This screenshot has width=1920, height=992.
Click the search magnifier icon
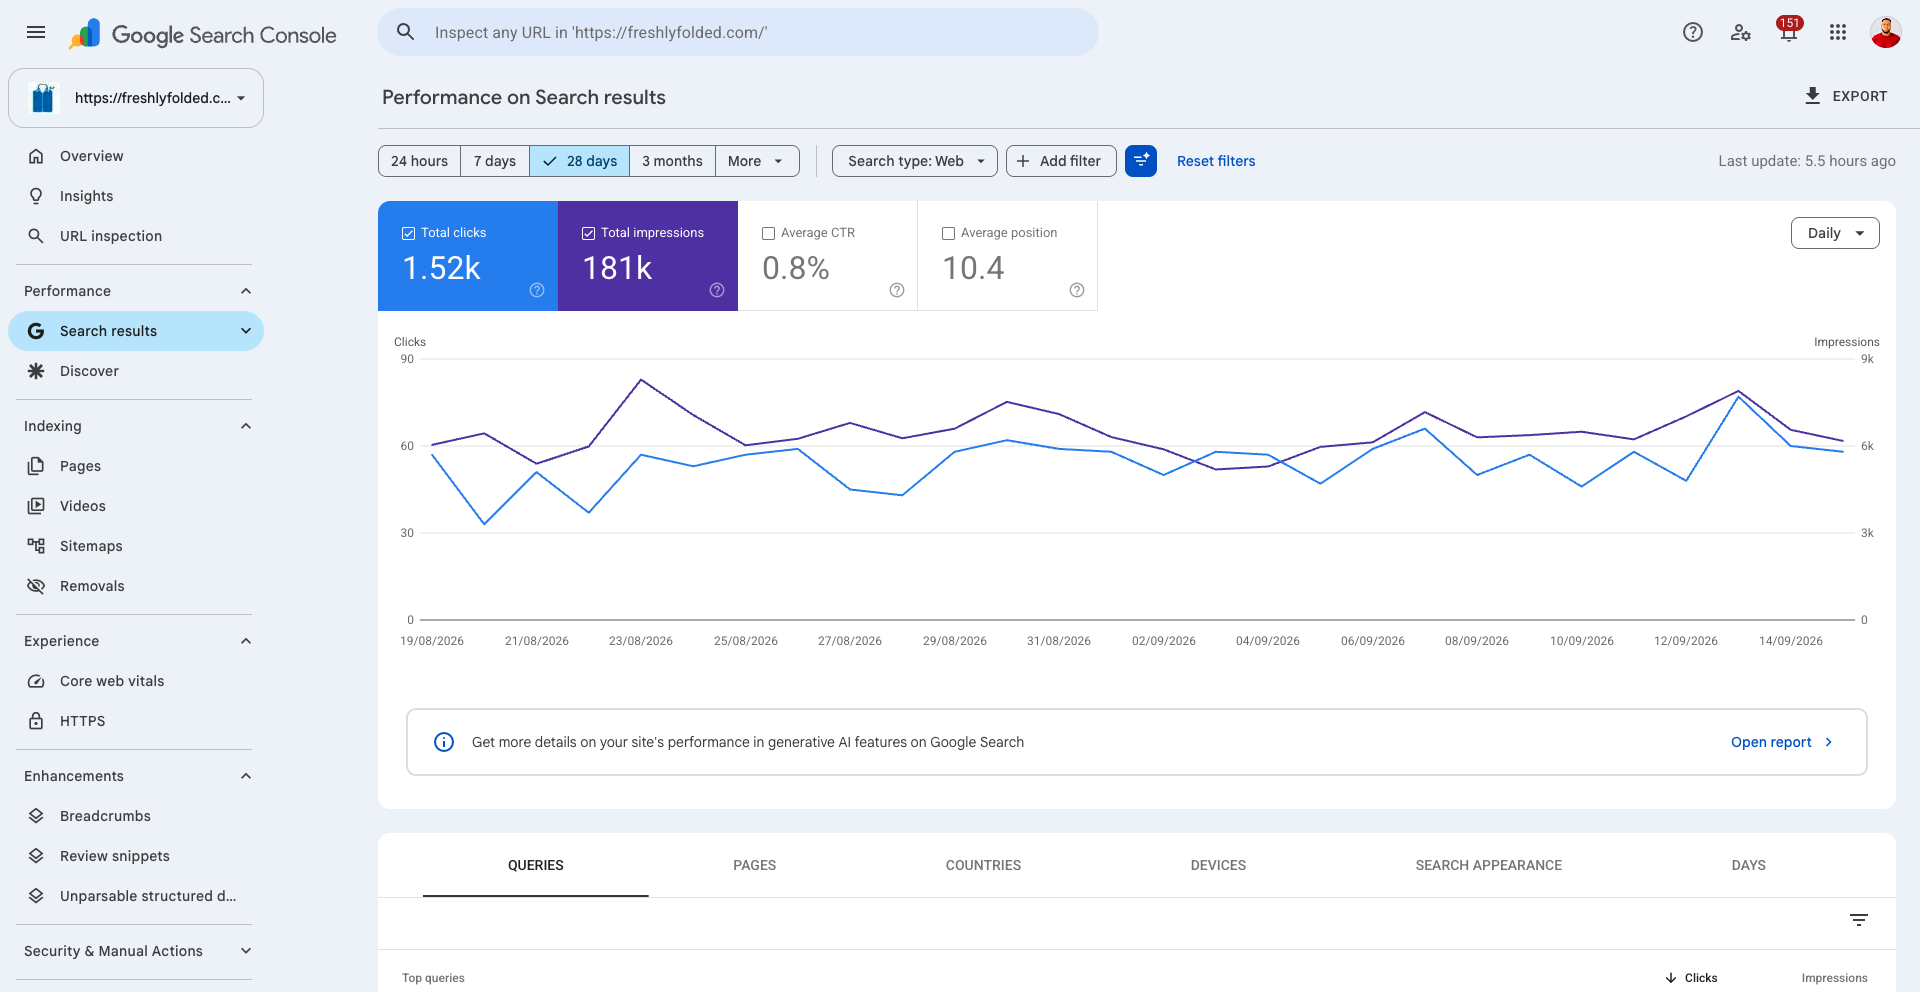click(406, 32)
